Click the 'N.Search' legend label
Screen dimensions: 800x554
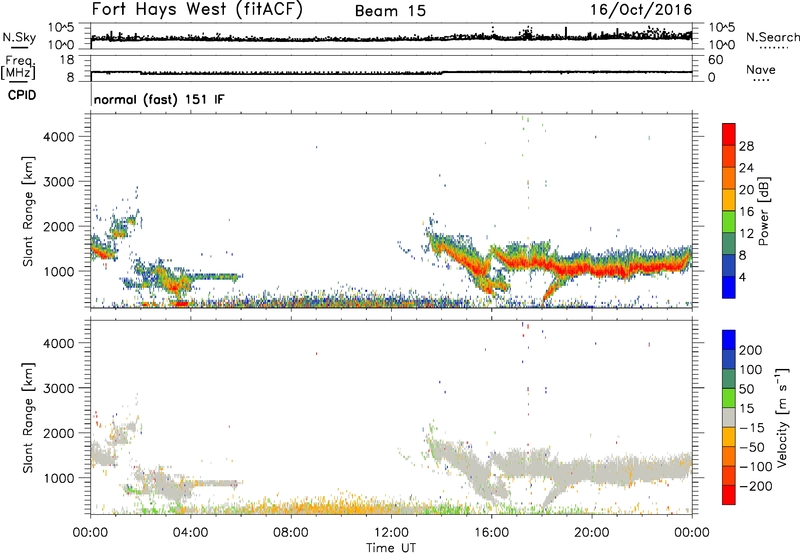click(772, 37)
